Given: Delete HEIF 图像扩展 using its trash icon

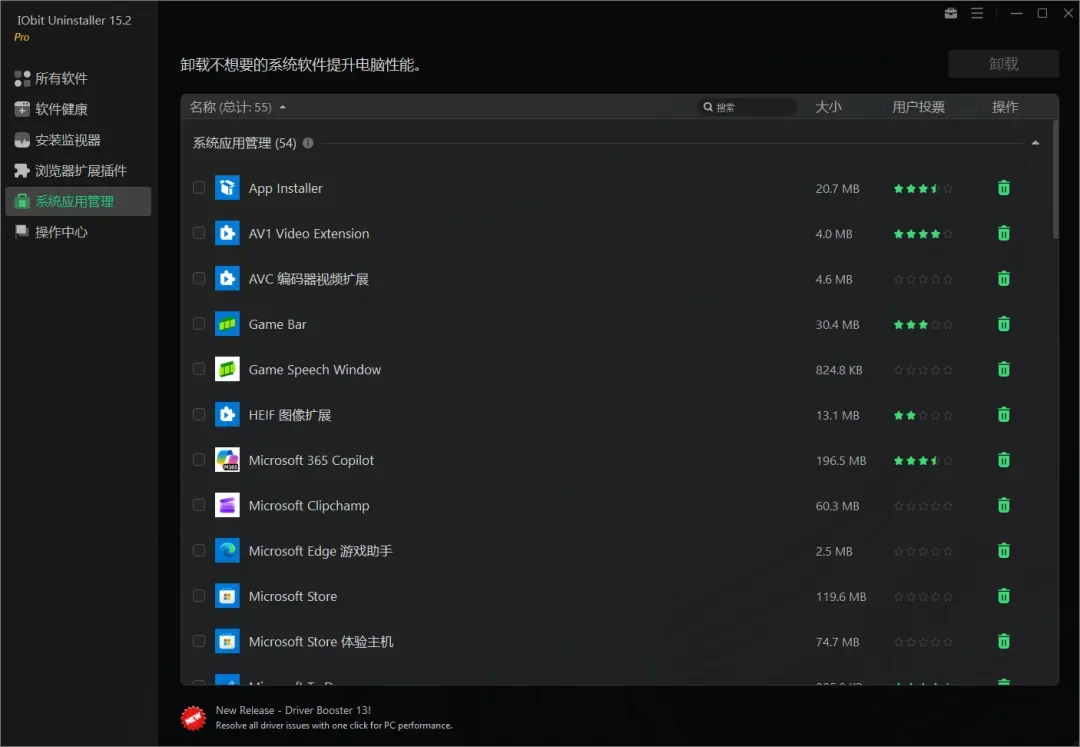Looking at the screenshot, I should pyautogui.click(x=1004, y=415).
